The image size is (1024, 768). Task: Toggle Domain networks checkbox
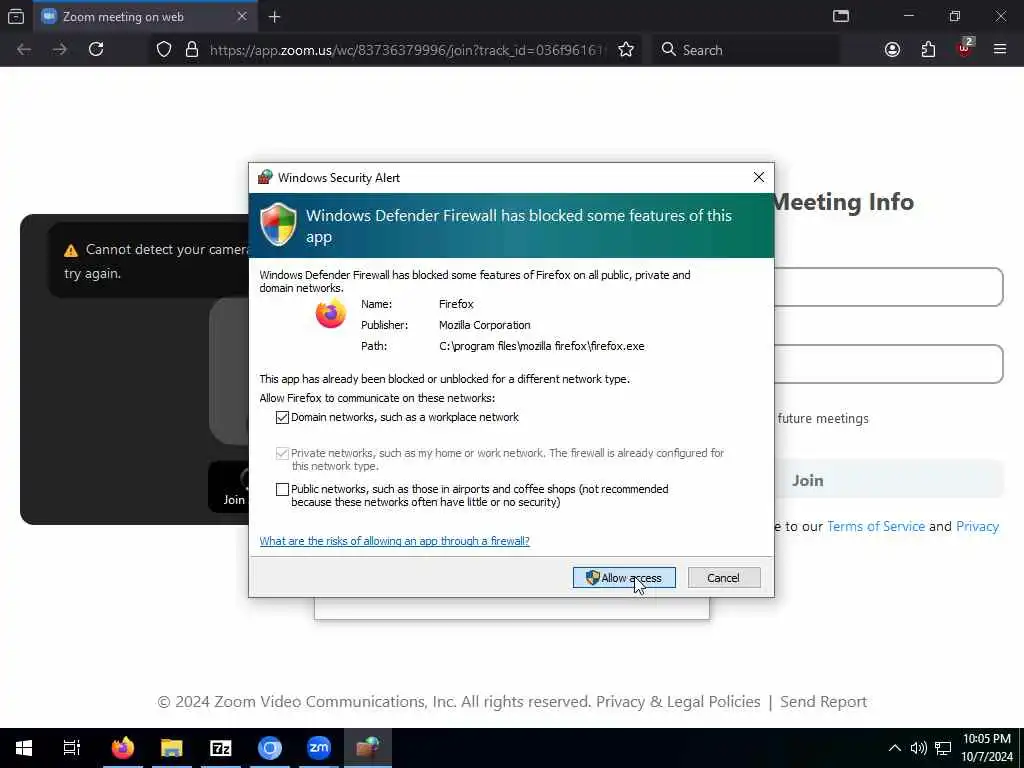282,417
